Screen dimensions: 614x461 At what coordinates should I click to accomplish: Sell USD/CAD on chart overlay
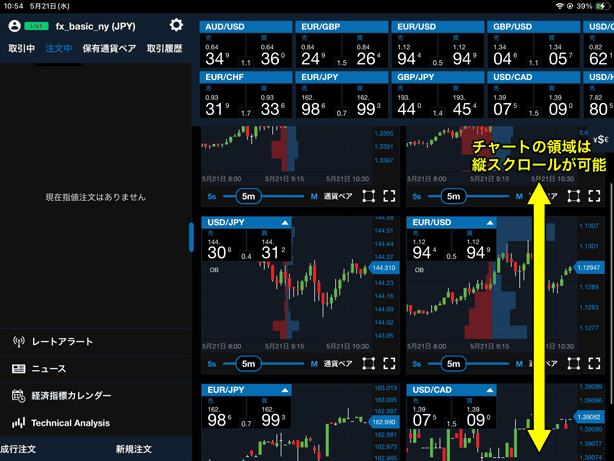[429, 412]
